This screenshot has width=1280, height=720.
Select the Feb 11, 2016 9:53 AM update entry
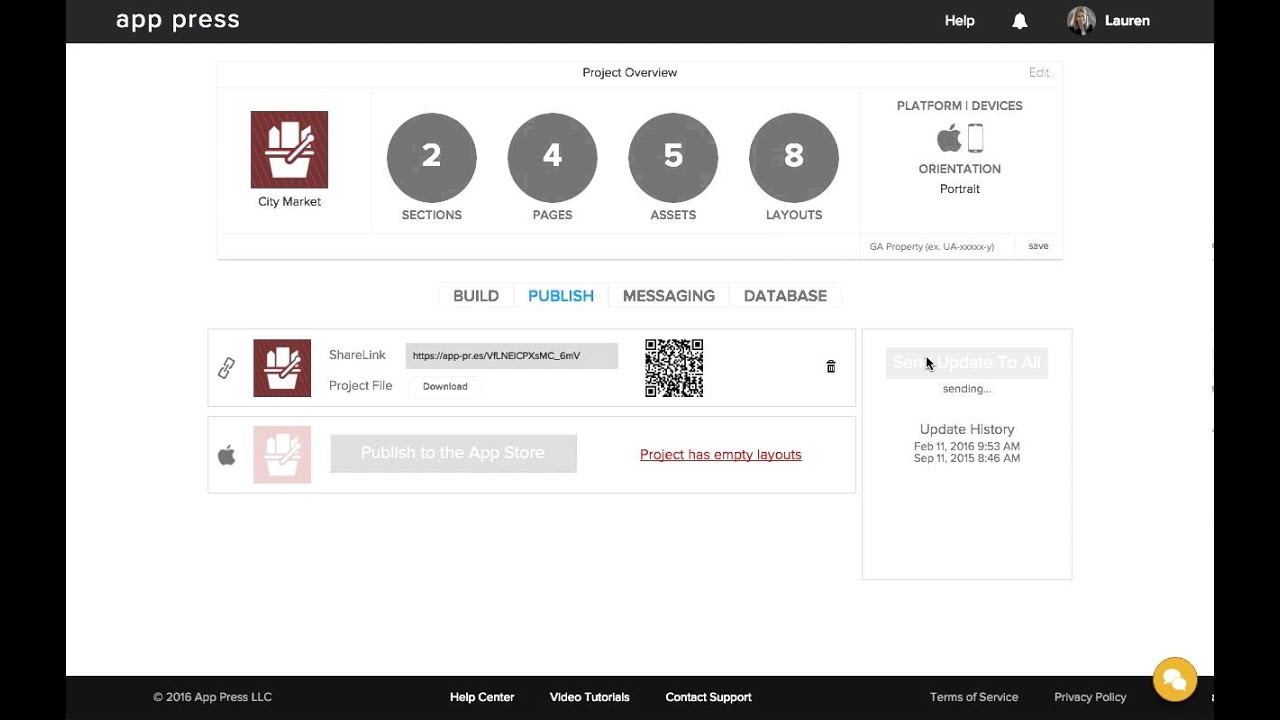coord(967,446)
